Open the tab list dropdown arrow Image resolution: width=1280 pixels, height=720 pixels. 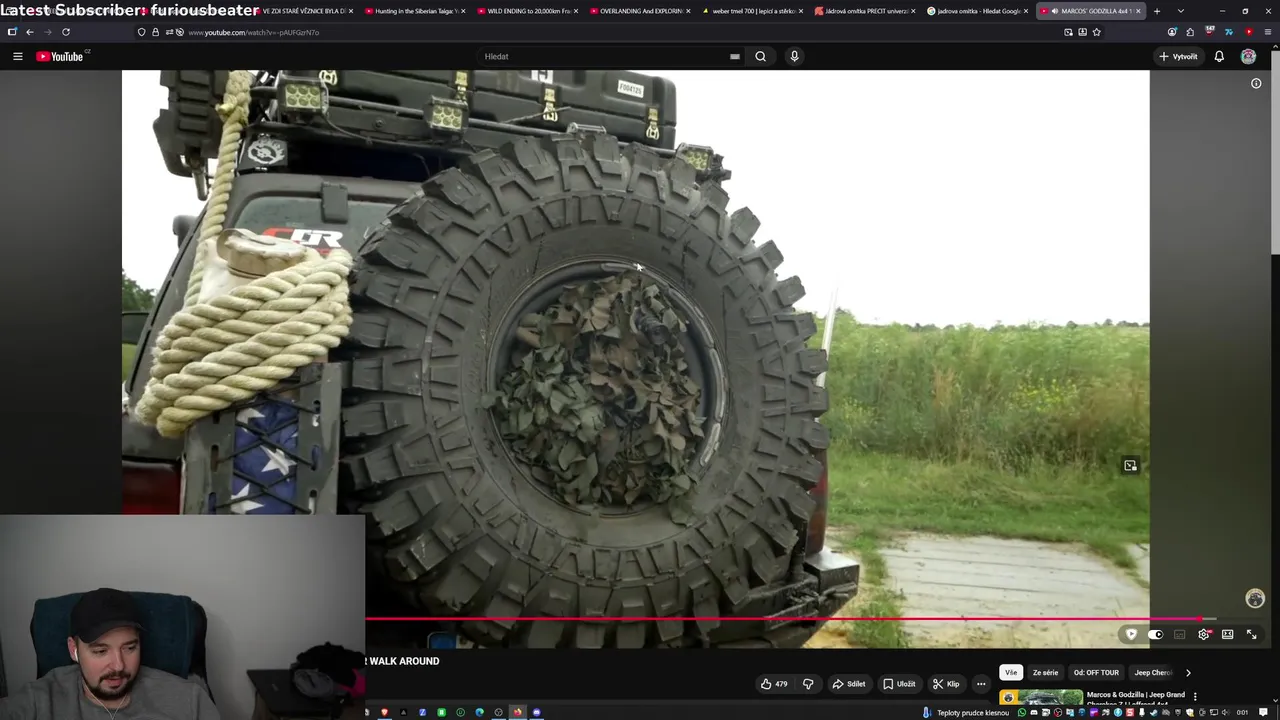pos(1181,11)
